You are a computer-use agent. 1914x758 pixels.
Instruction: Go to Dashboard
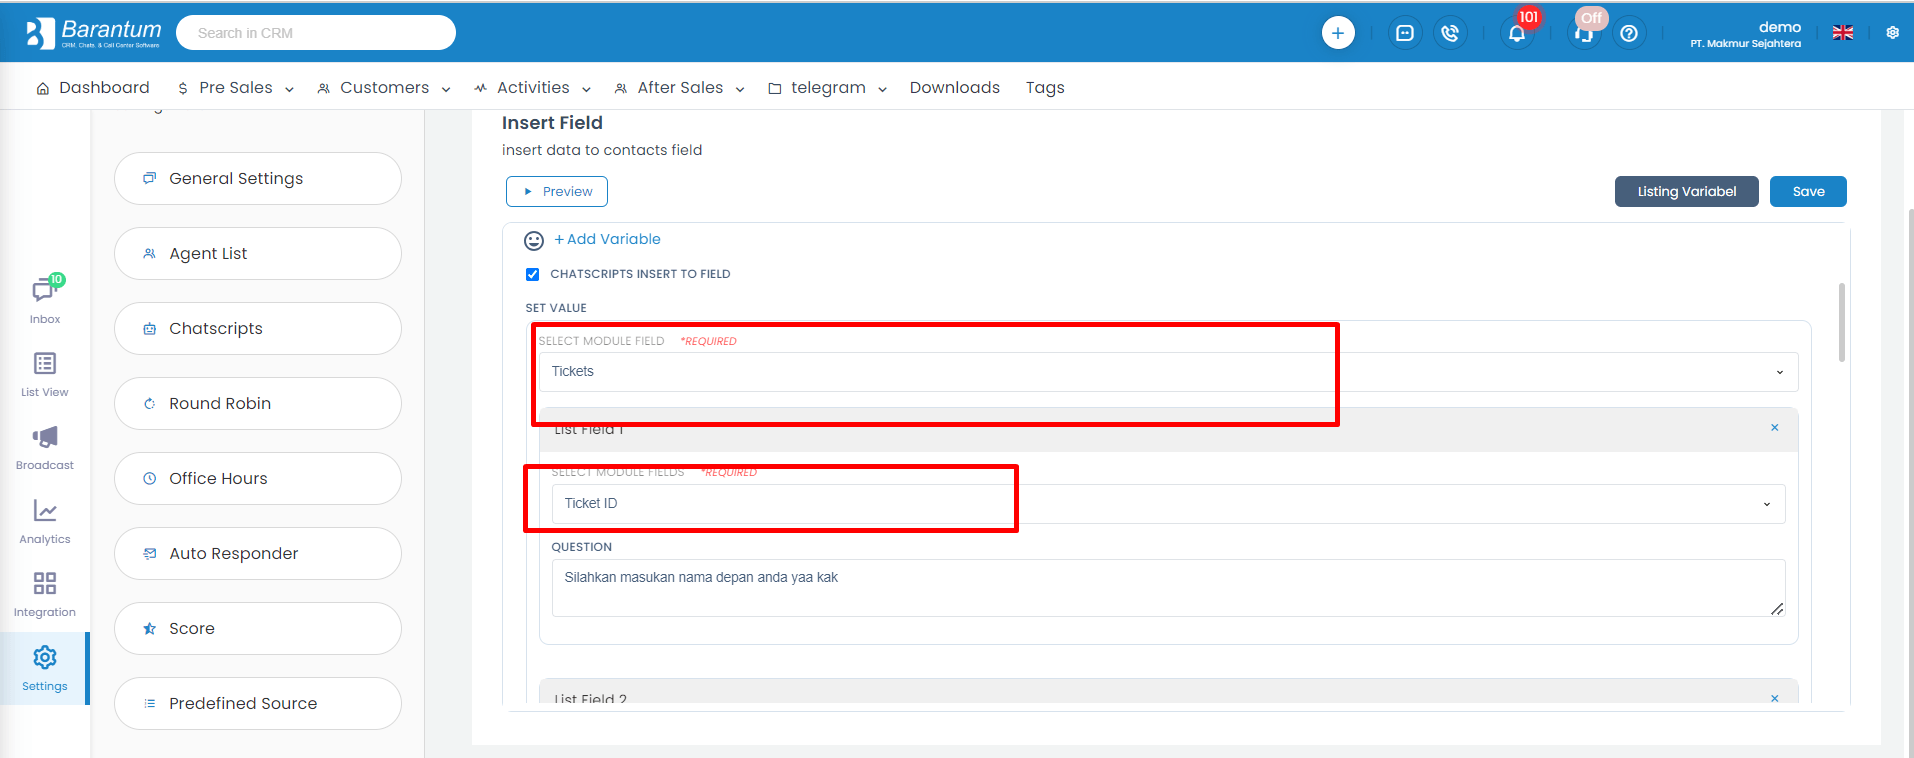(93, 88)
